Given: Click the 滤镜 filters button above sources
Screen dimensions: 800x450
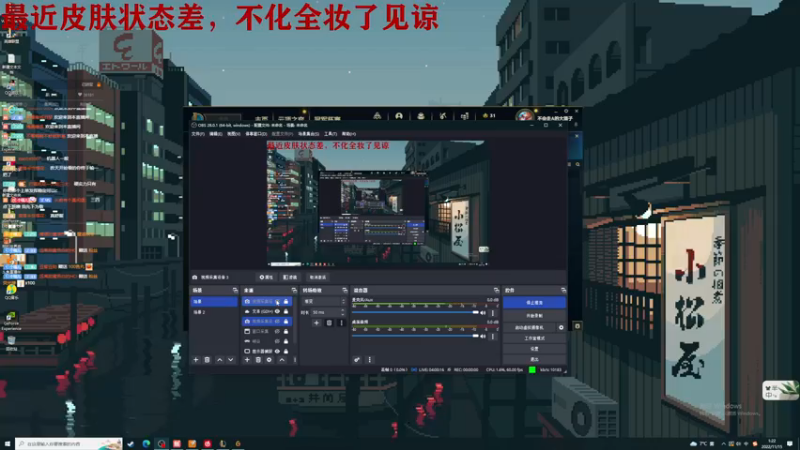Looking at the screenshot, I should tap(290, 278).
